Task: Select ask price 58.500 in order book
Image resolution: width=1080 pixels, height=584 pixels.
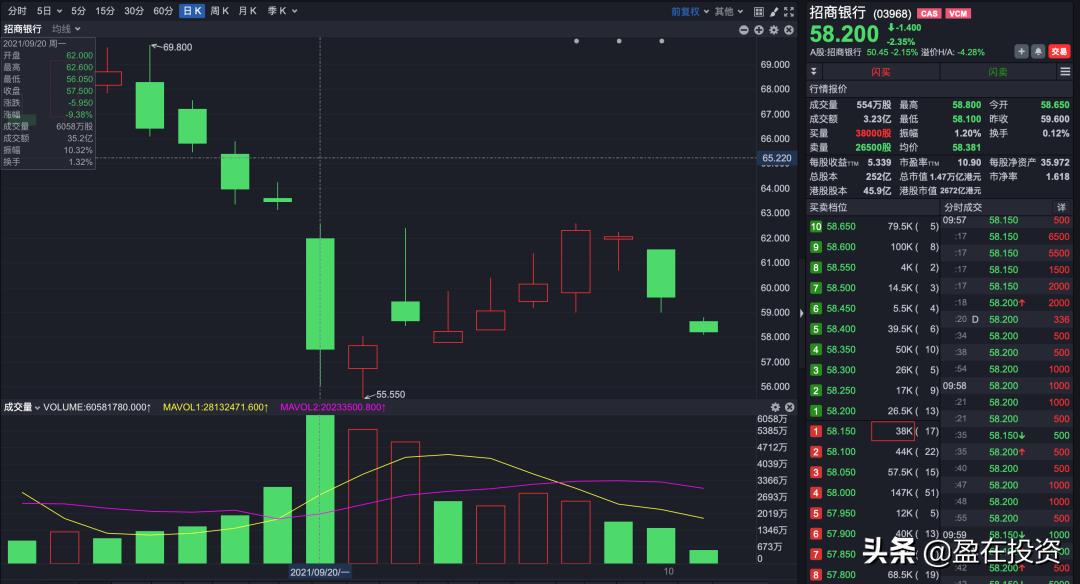Action: pos(841,288)
